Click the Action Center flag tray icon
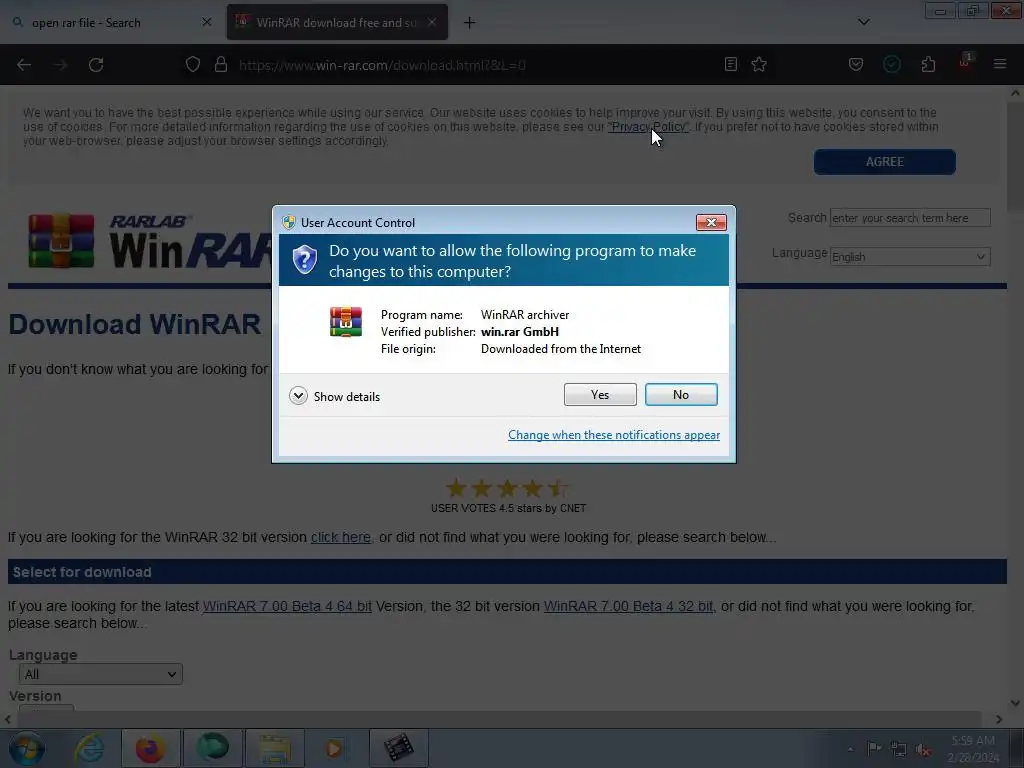1024x768 pixels. (874, 748)
